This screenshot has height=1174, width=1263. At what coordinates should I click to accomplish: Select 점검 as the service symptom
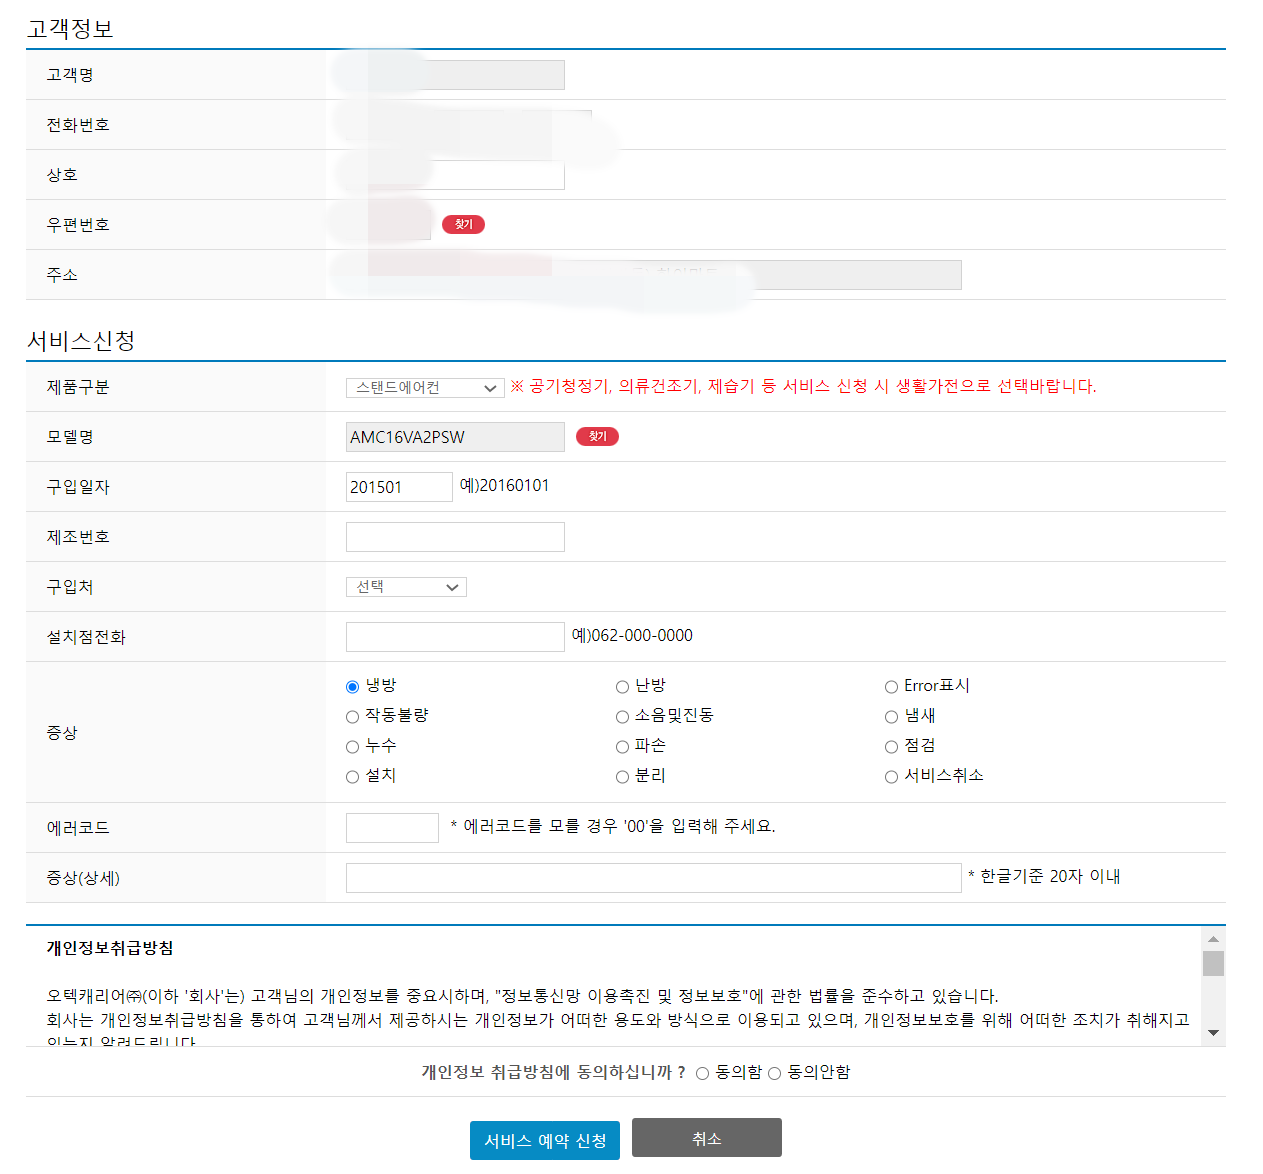point(891,746)
